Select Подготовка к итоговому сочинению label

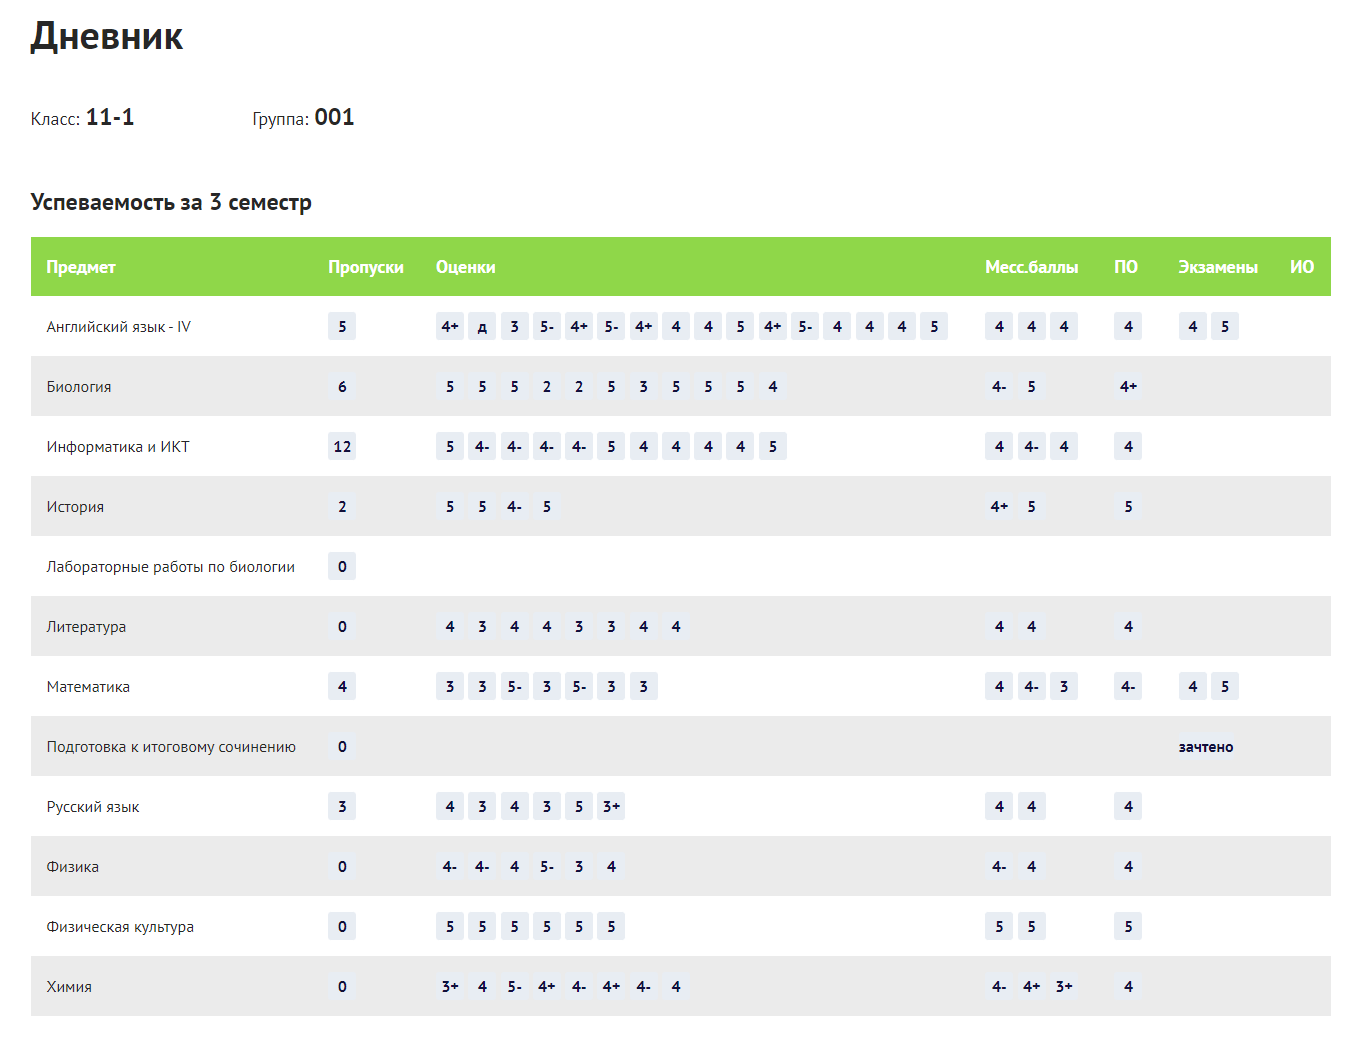171,747
